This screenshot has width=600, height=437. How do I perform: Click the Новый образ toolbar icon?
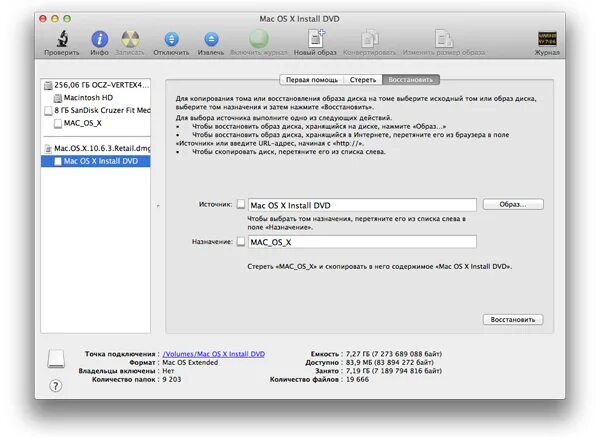(316, 39)
